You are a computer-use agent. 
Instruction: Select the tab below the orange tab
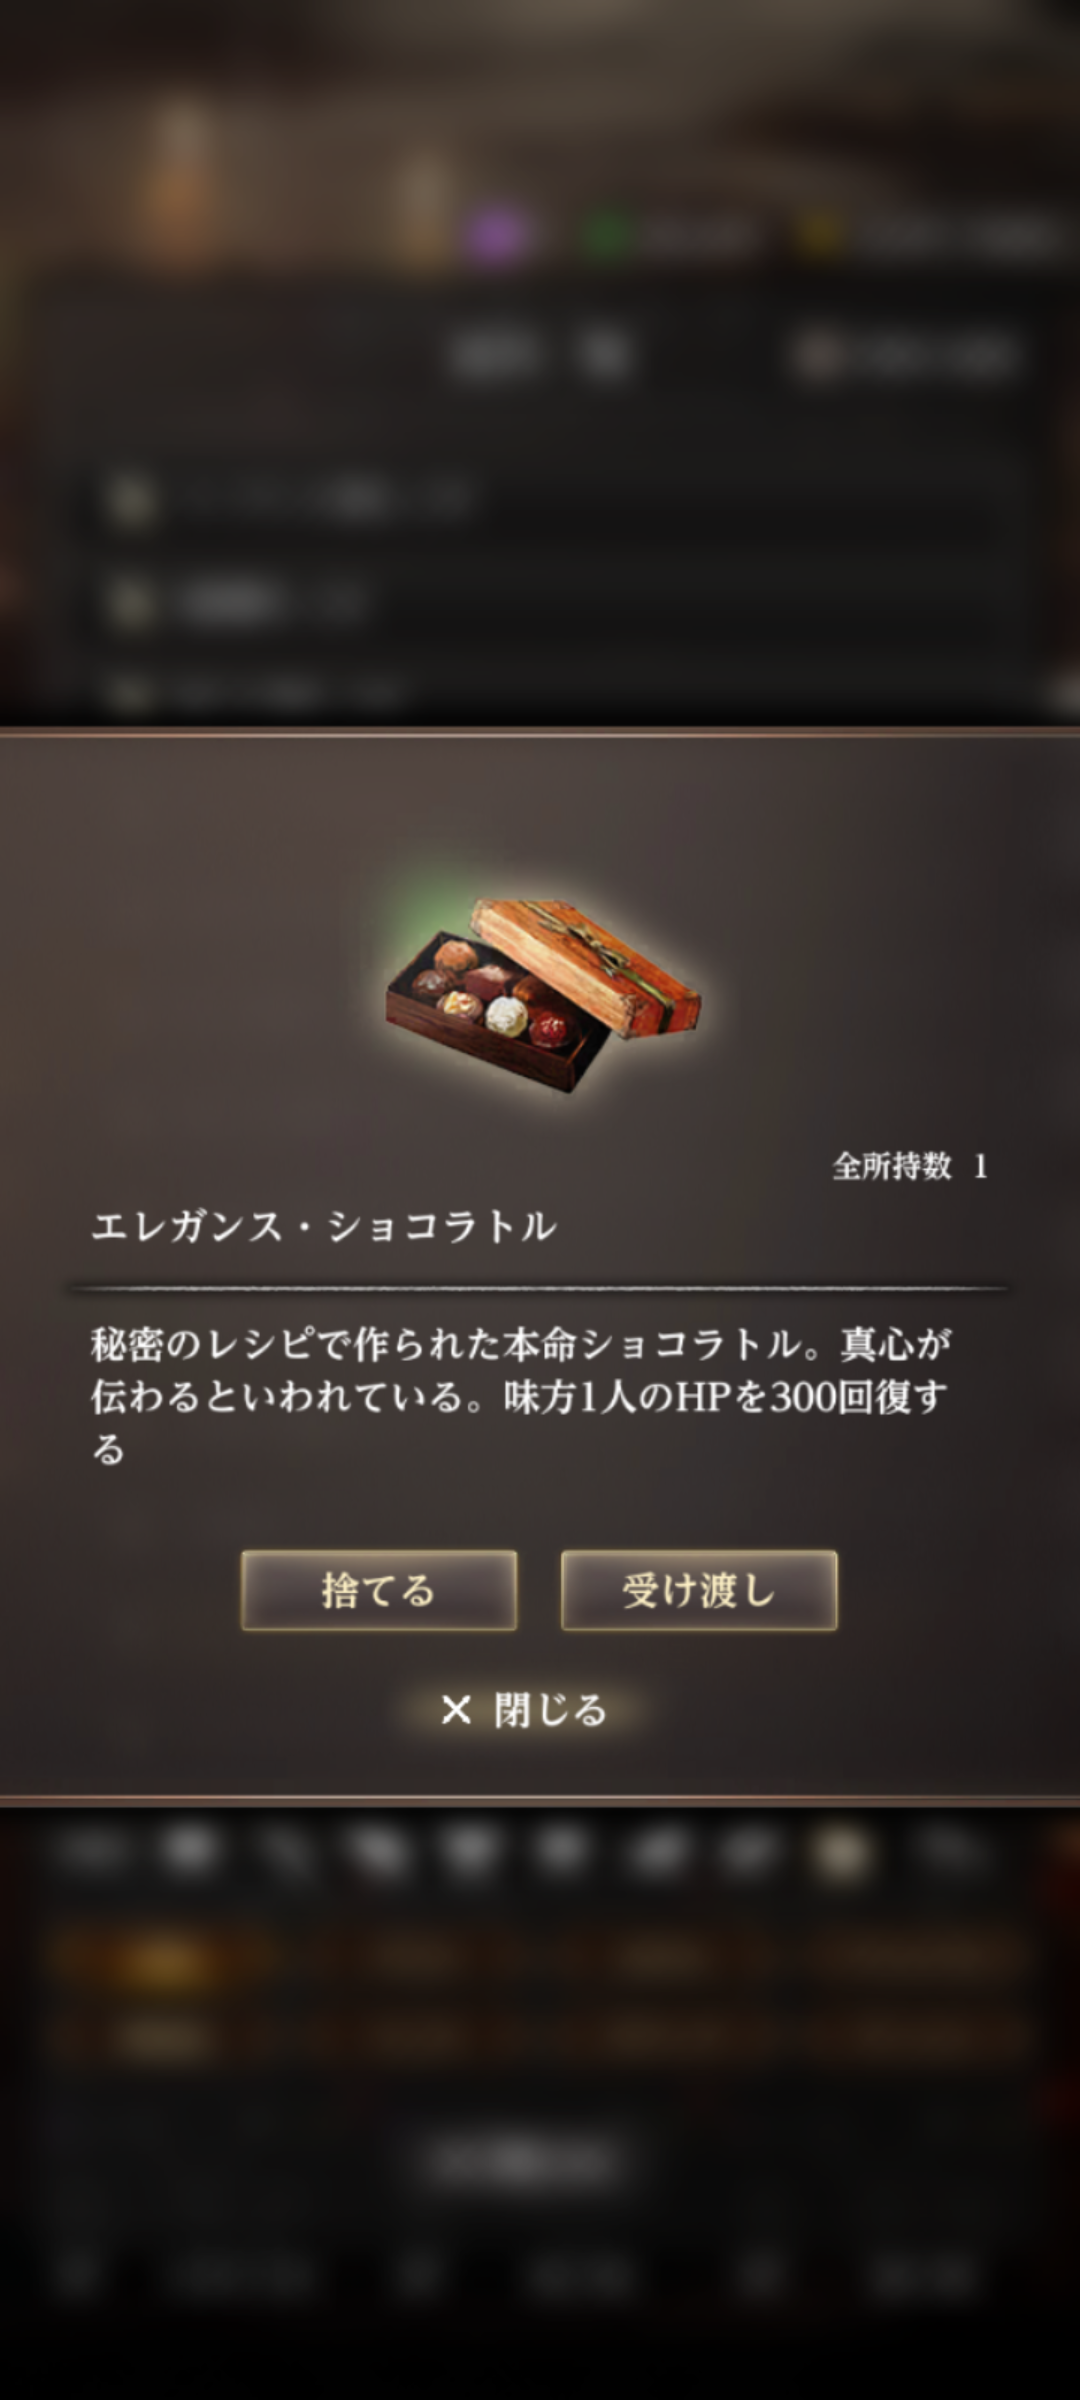click(x=165, y=2034)
